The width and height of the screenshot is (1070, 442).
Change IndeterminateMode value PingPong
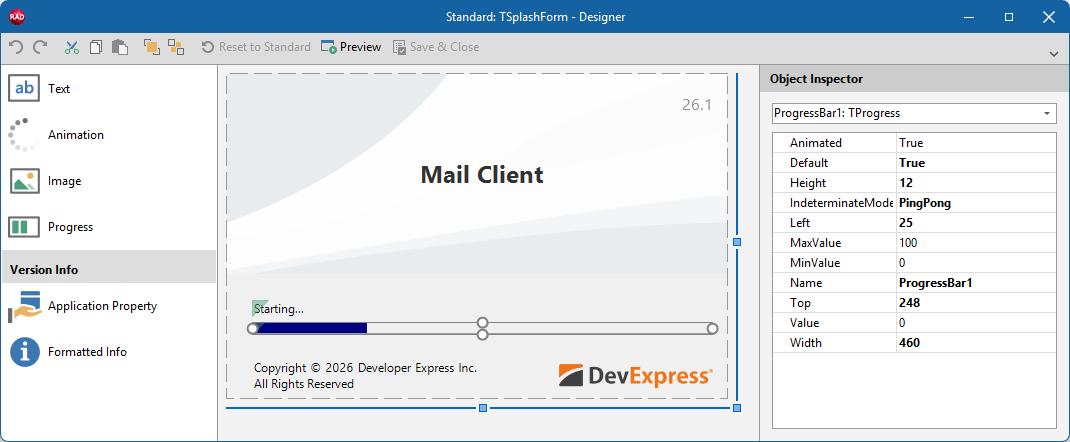[976, 203]
